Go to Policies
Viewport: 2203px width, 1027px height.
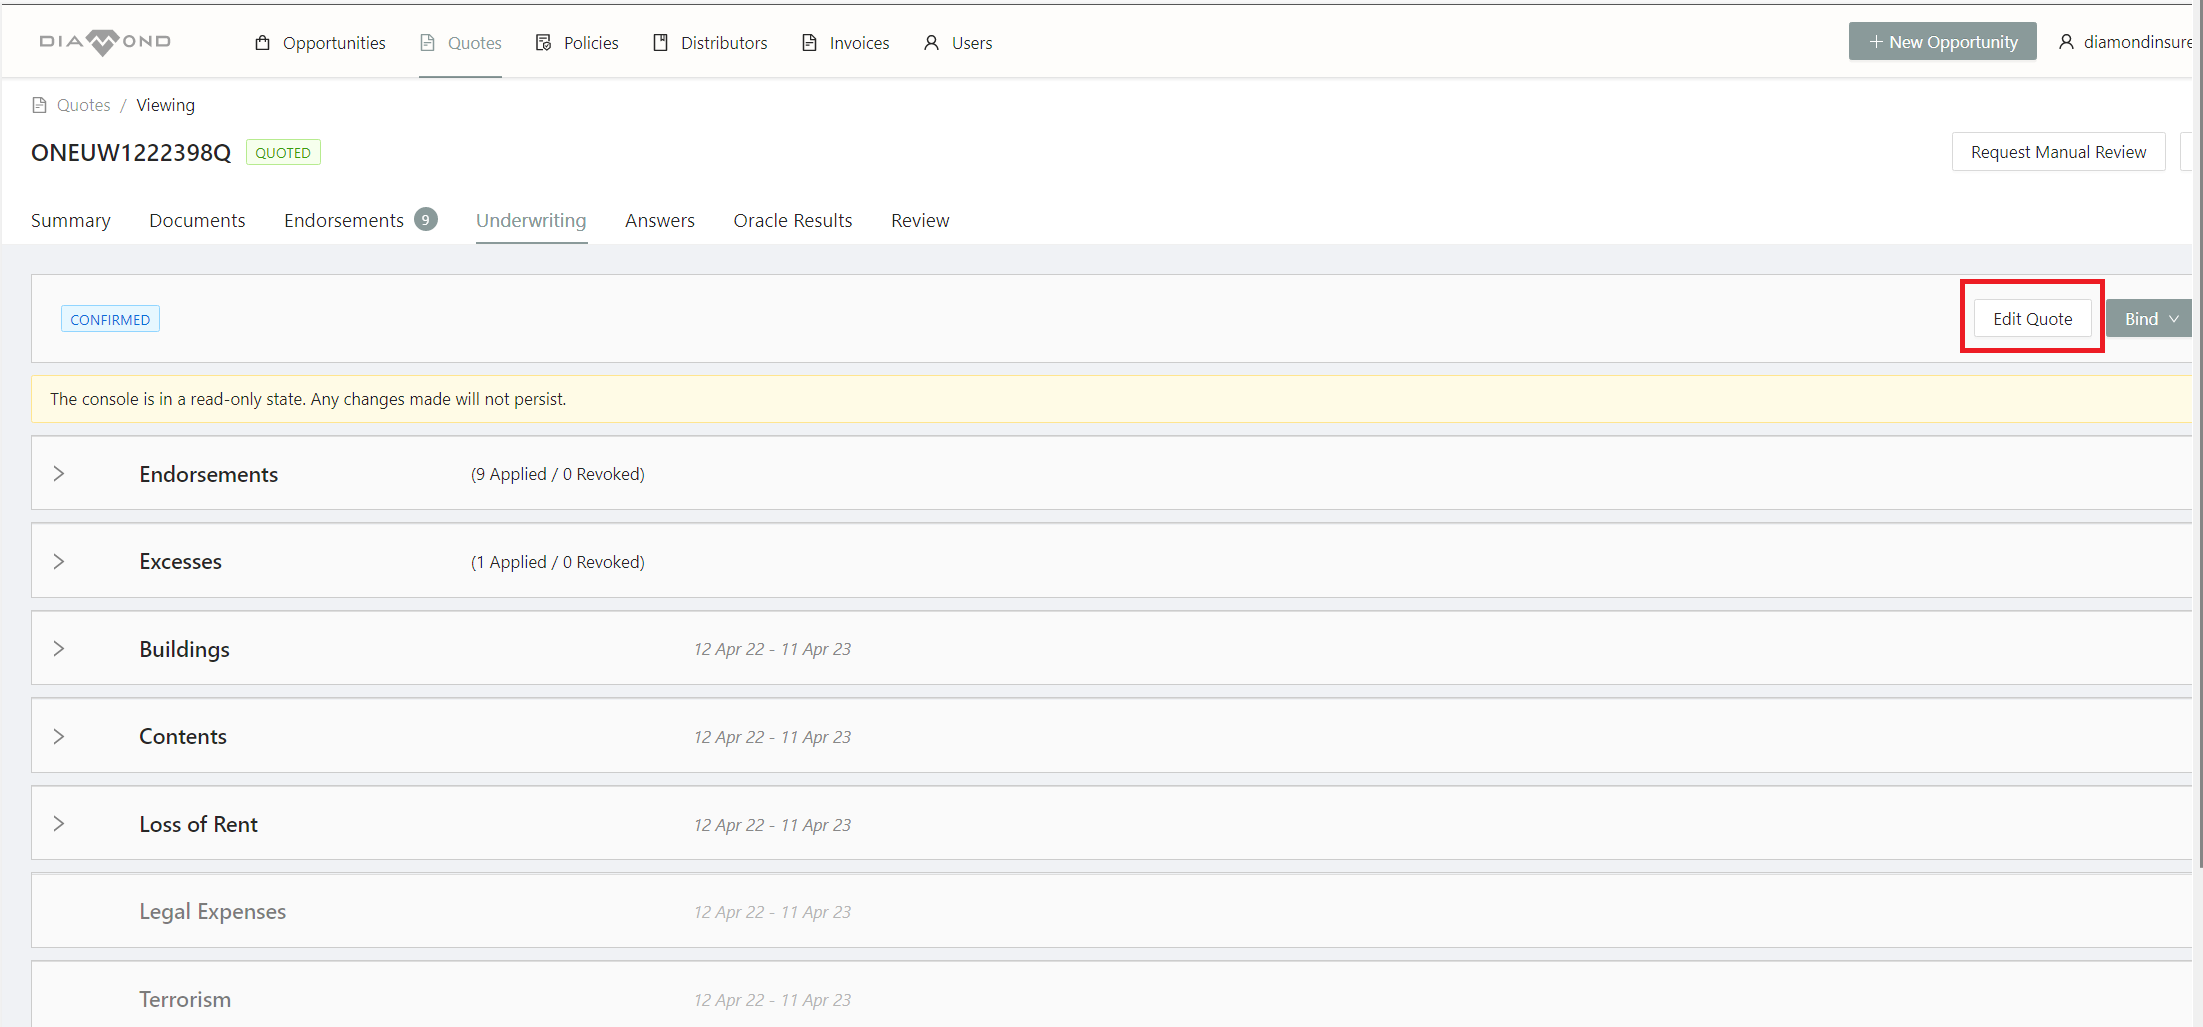coord(577,43)
